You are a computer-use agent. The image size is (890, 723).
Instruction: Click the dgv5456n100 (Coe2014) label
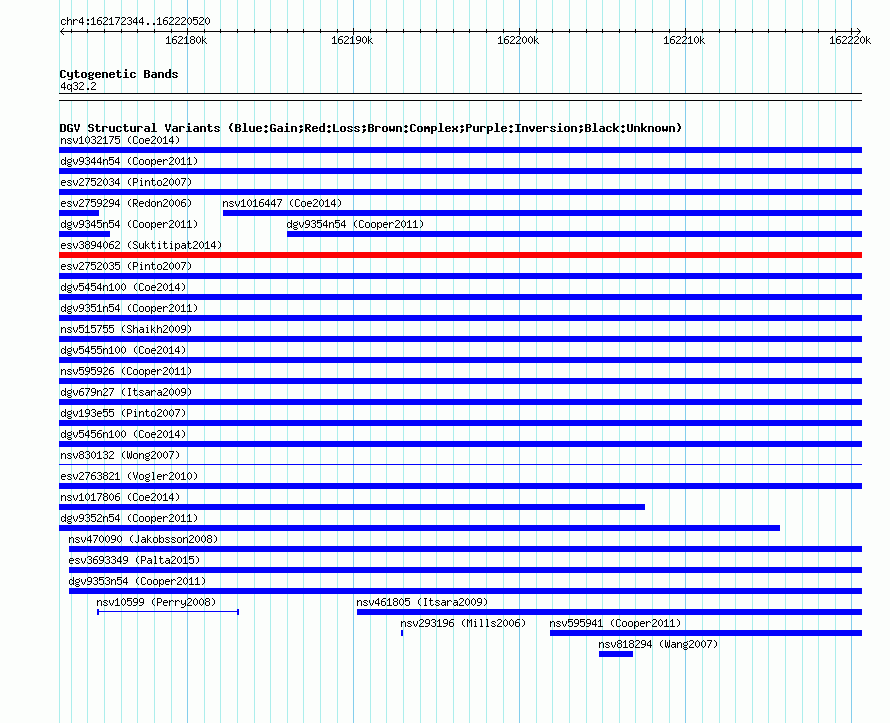point(123,434)
